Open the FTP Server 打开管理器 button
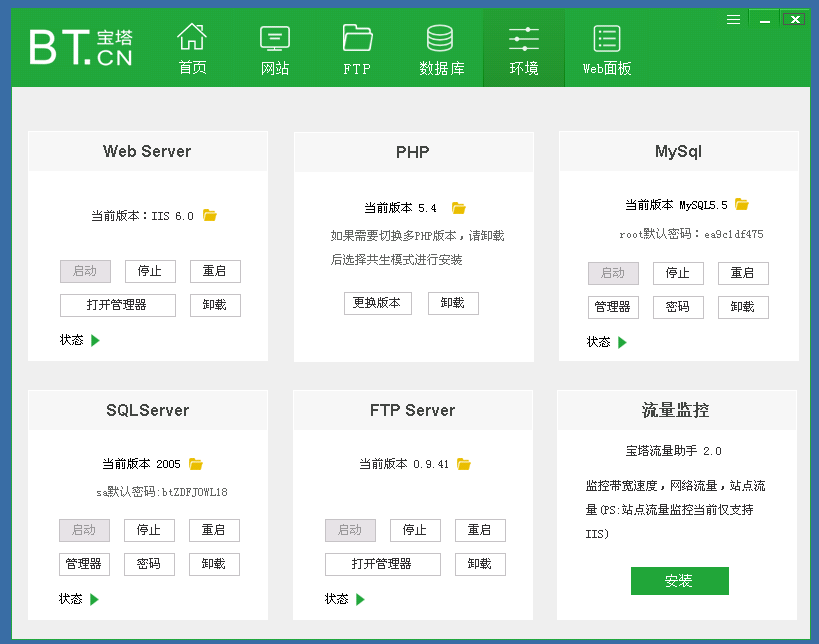The width and height of the screenshot is (819, 644). 382,564
